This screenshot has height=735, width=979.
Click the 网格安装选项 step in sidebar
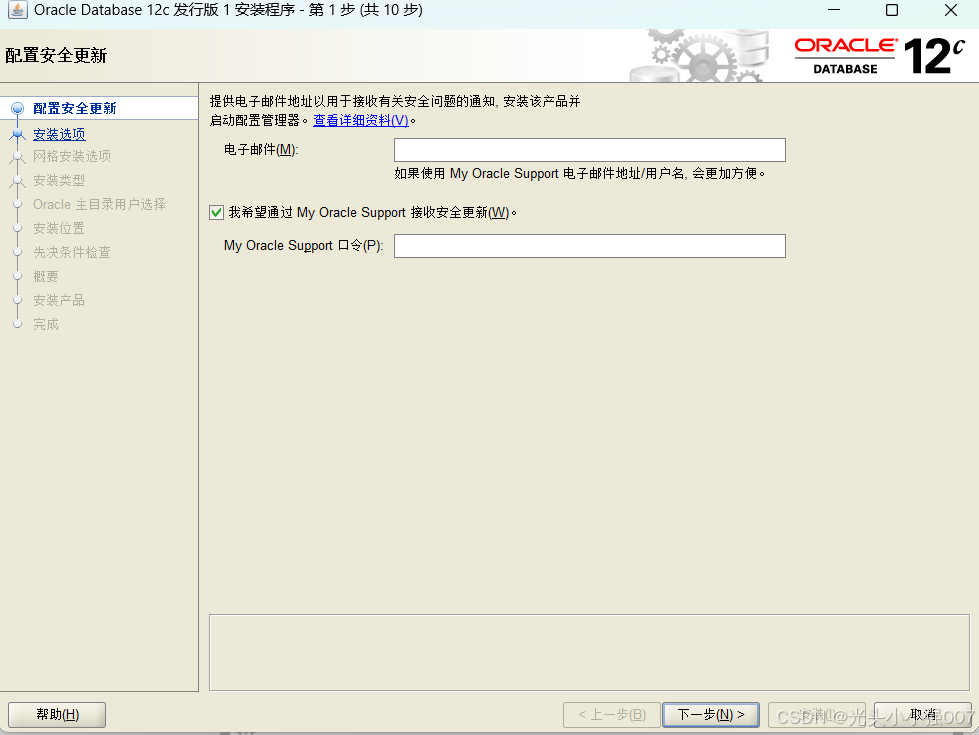point(72,156)
